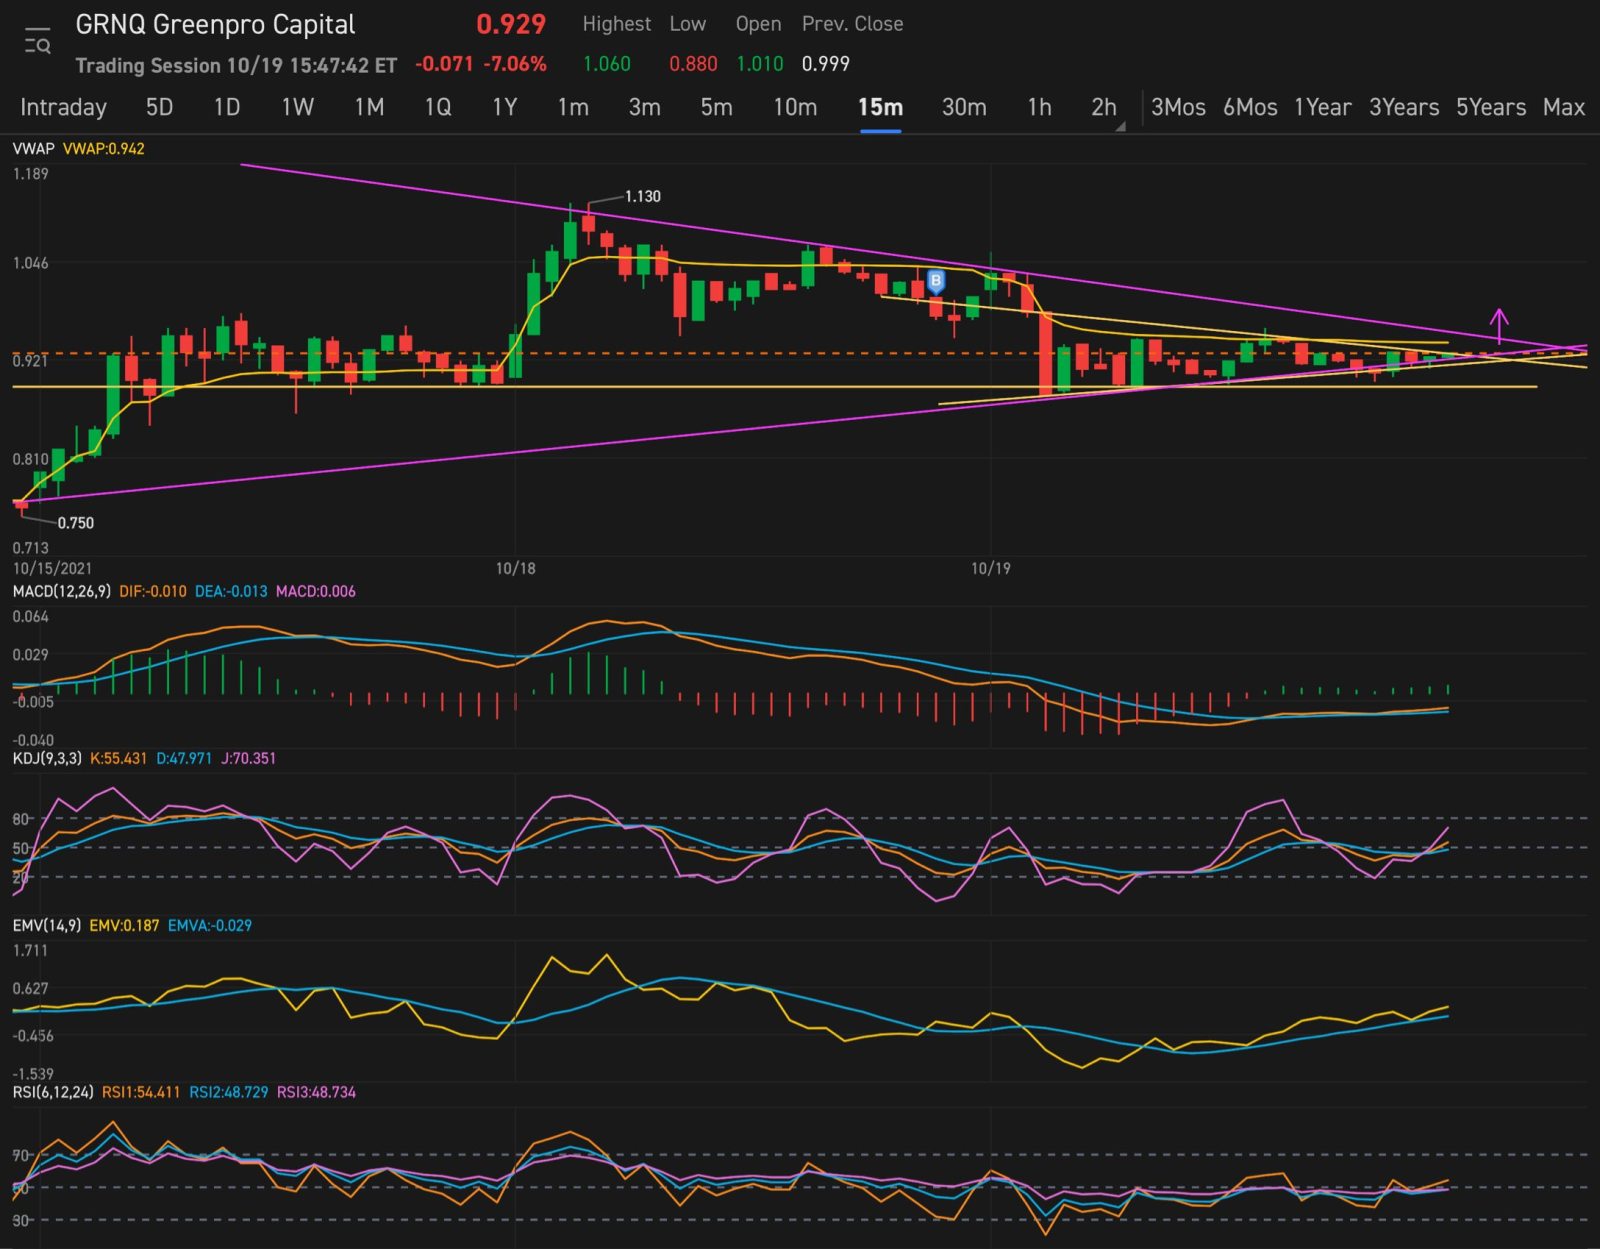Screen dimensions: 1600x1249
Task: Switch to 2h candle interval
Action: coord(1103,107)
